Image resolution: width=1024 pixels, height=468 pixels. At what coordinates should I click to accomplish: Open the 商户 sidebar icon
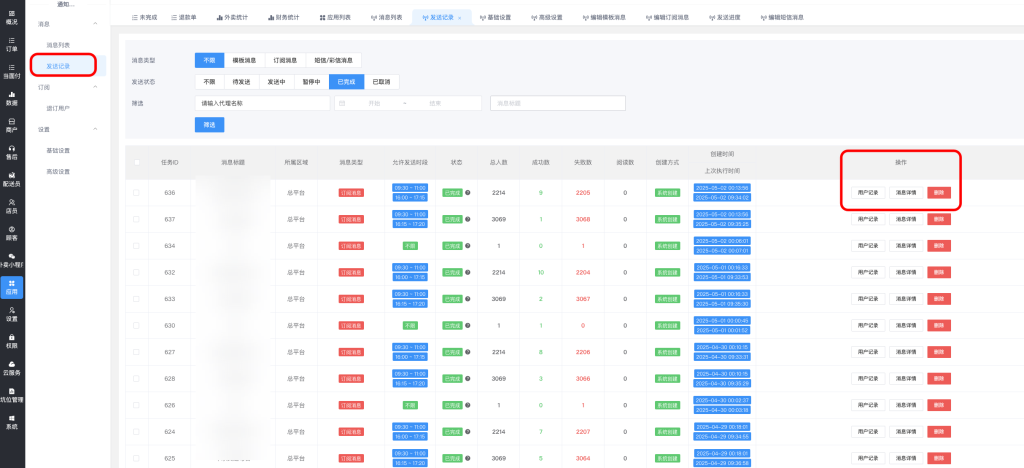[11, 124]
